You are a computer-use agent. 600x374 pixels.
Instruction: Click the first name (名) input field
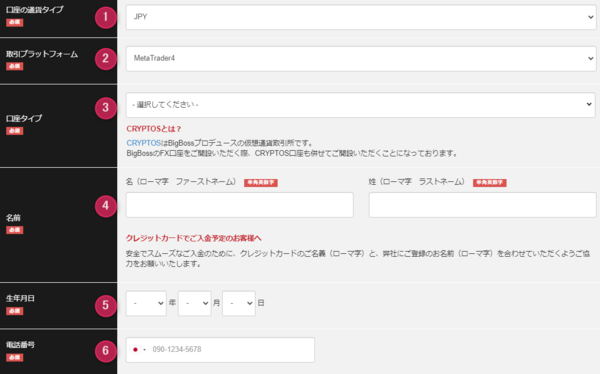(240, 205)
